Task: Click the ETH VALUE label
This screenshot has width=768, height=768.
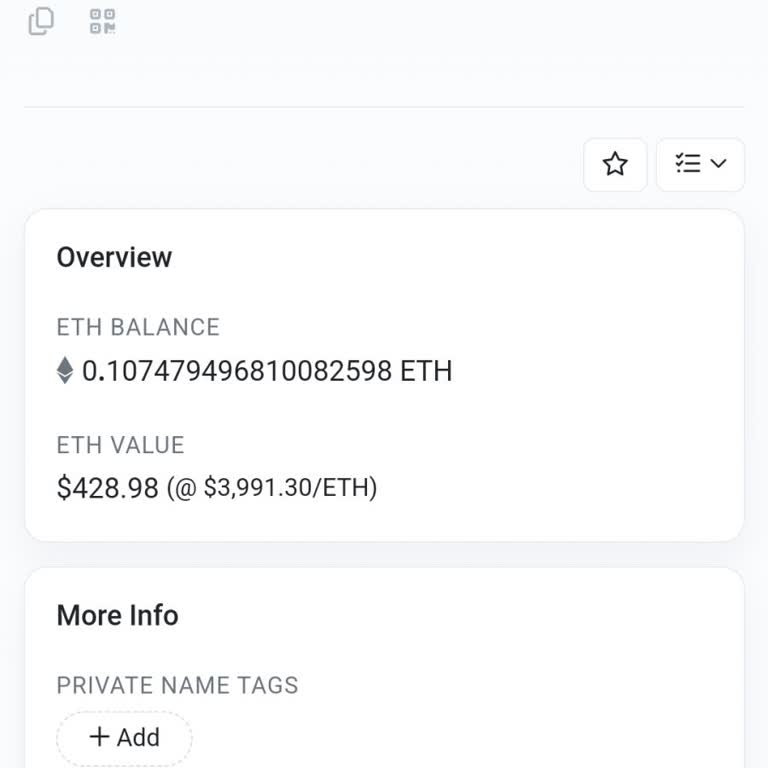Action: (x=120, y=445)
